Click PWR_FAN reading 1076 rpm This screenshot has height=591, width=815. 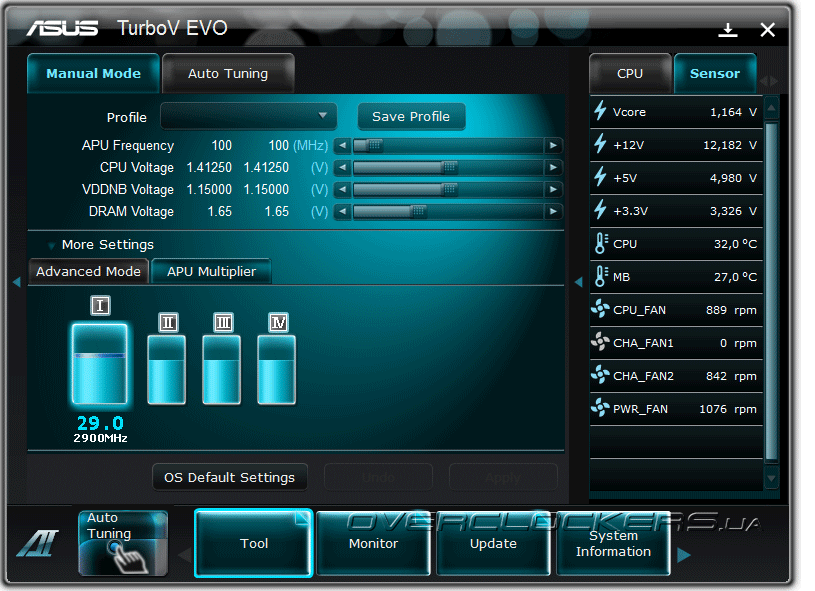[728, 409]
